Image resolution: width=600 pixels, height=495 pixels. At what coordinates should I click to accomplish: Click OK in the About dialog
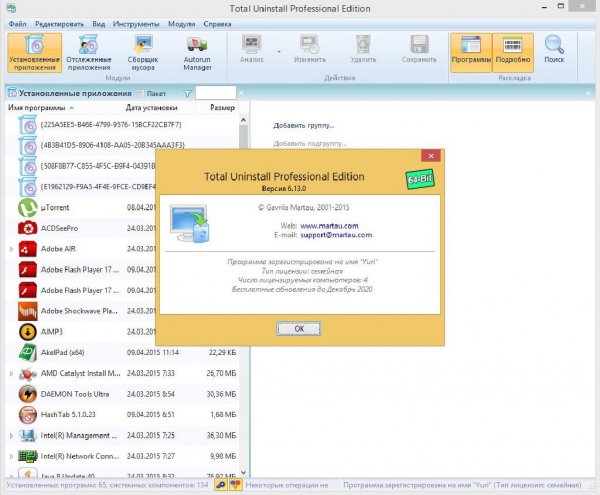[299, 329]
